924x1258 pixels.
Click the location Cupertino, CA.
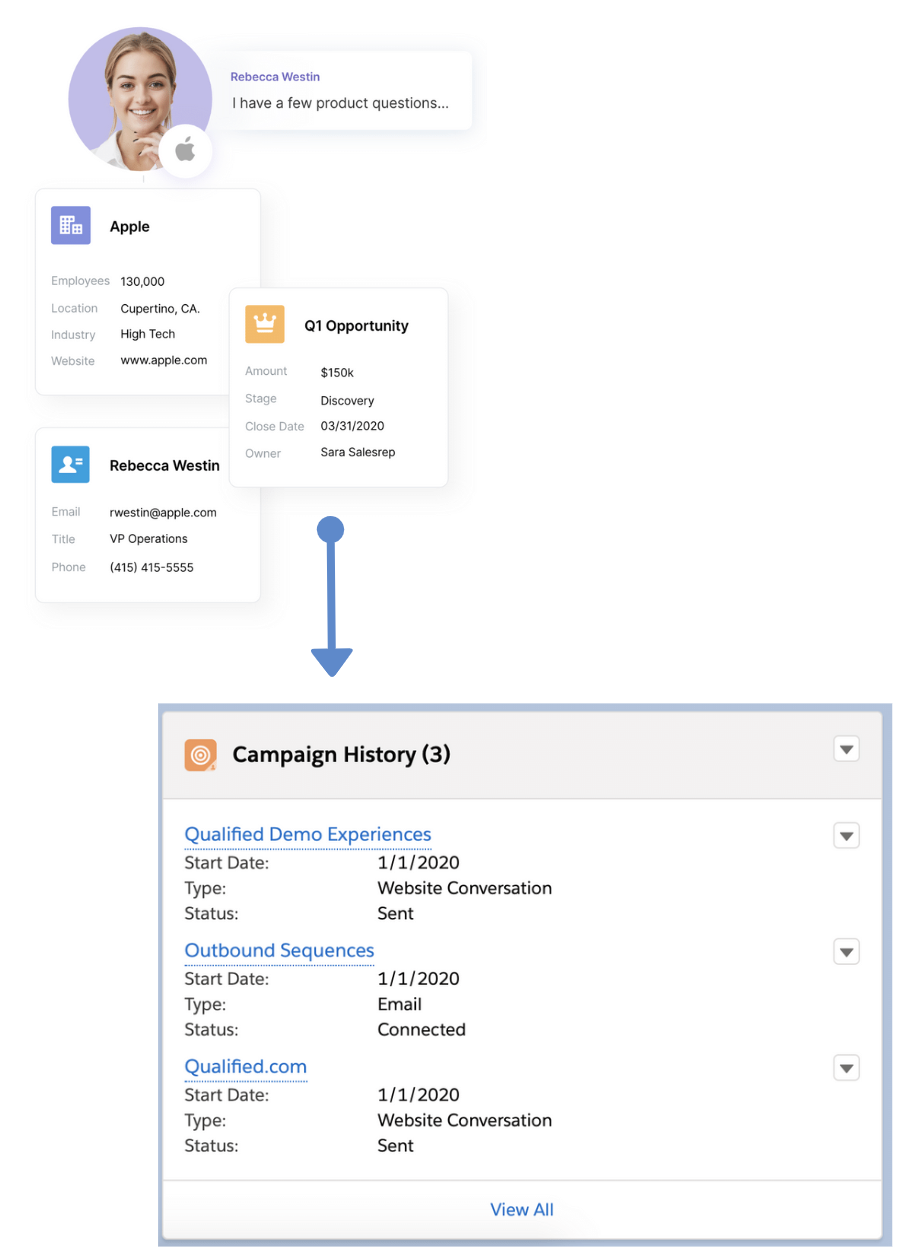coord(160,309)
